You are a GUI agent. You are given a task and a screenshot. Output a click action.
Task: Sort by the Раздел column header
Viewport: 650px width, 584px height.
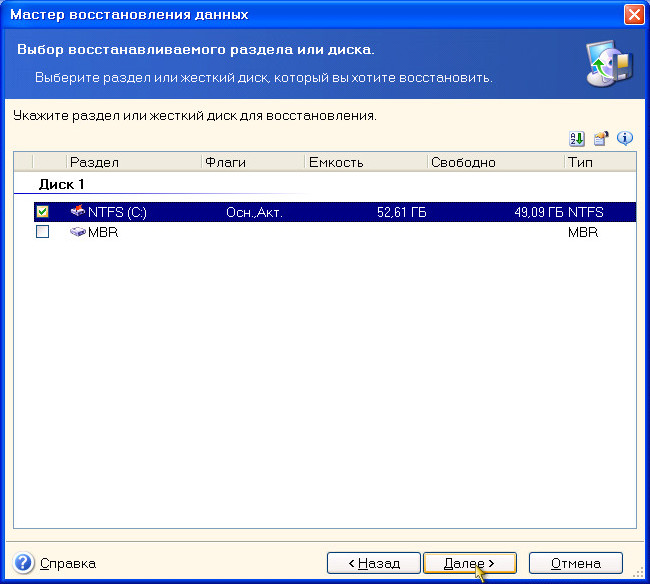(x=133, y=162)
